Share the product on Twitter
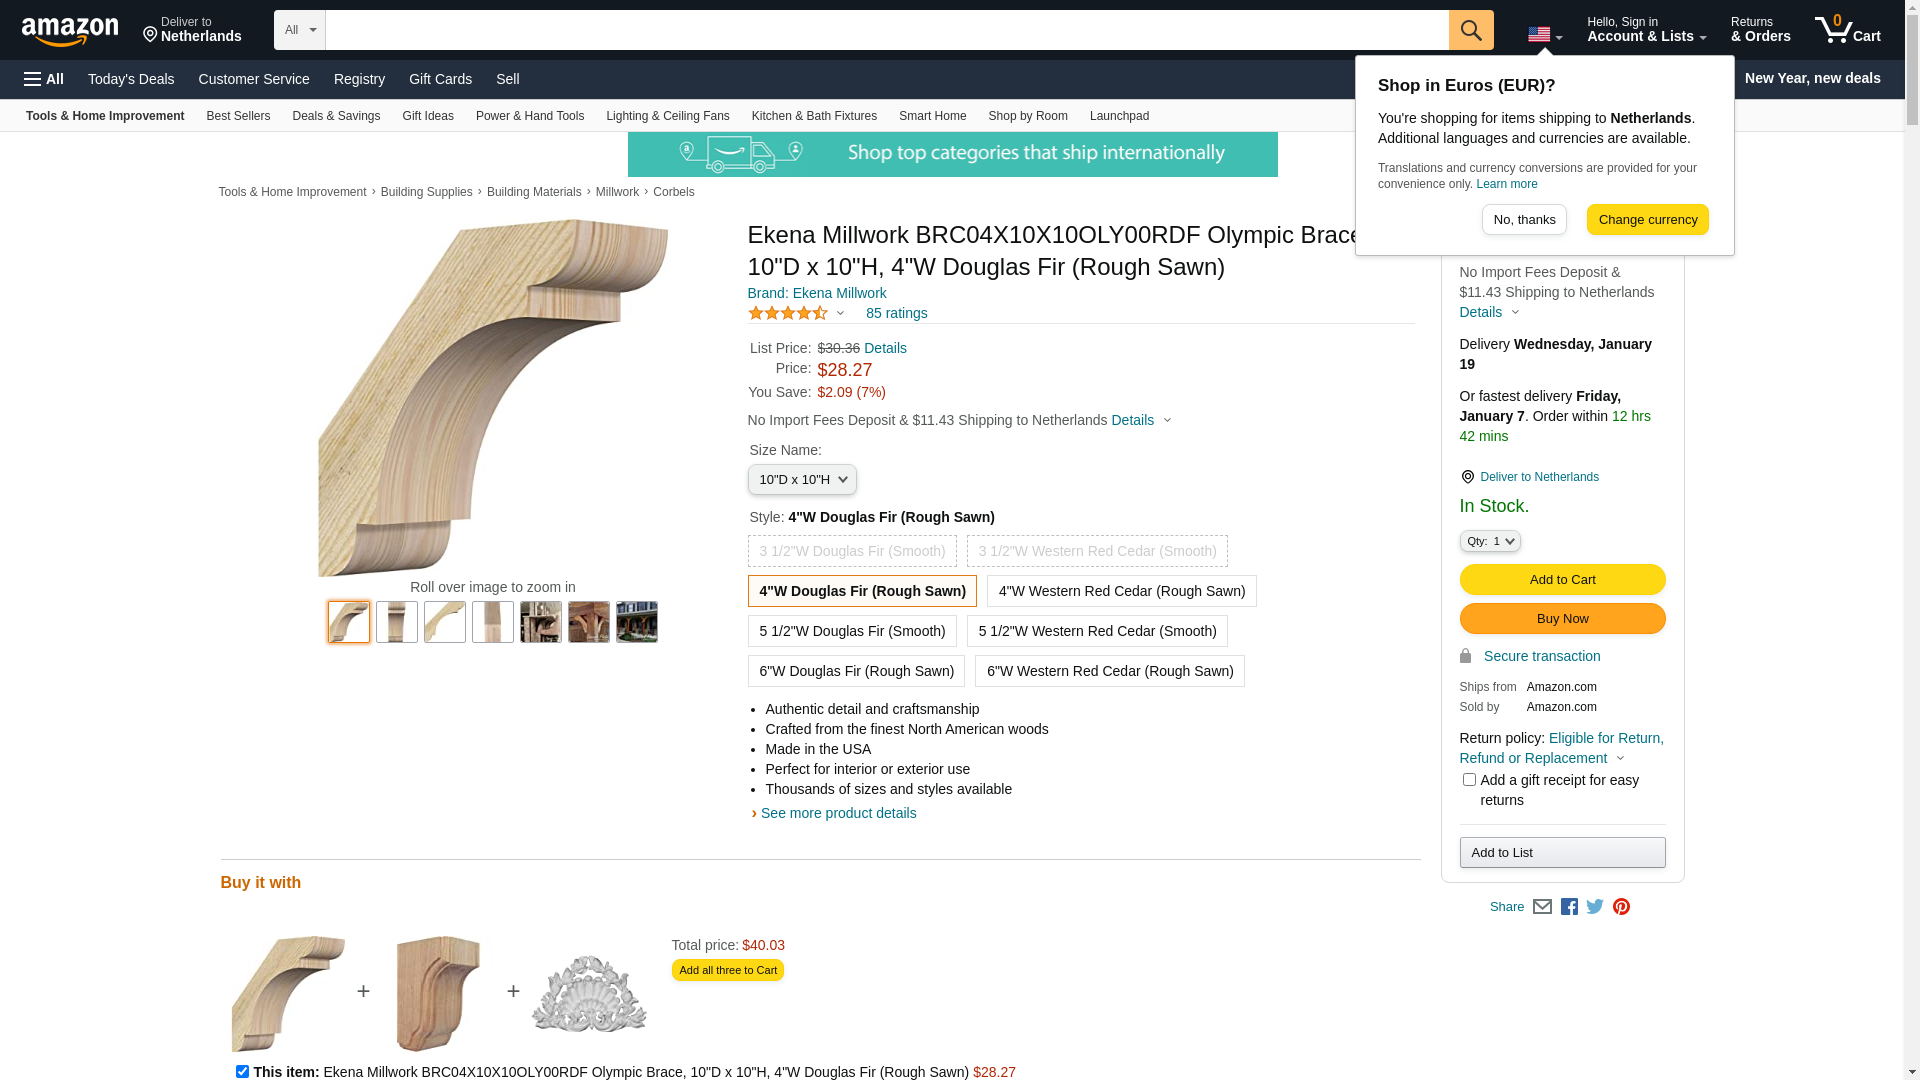 coord(1595,907)
